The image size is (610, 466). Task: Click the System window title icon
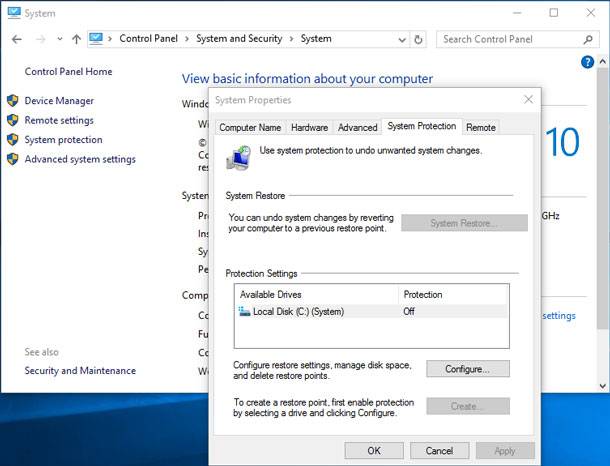point(14,12)
